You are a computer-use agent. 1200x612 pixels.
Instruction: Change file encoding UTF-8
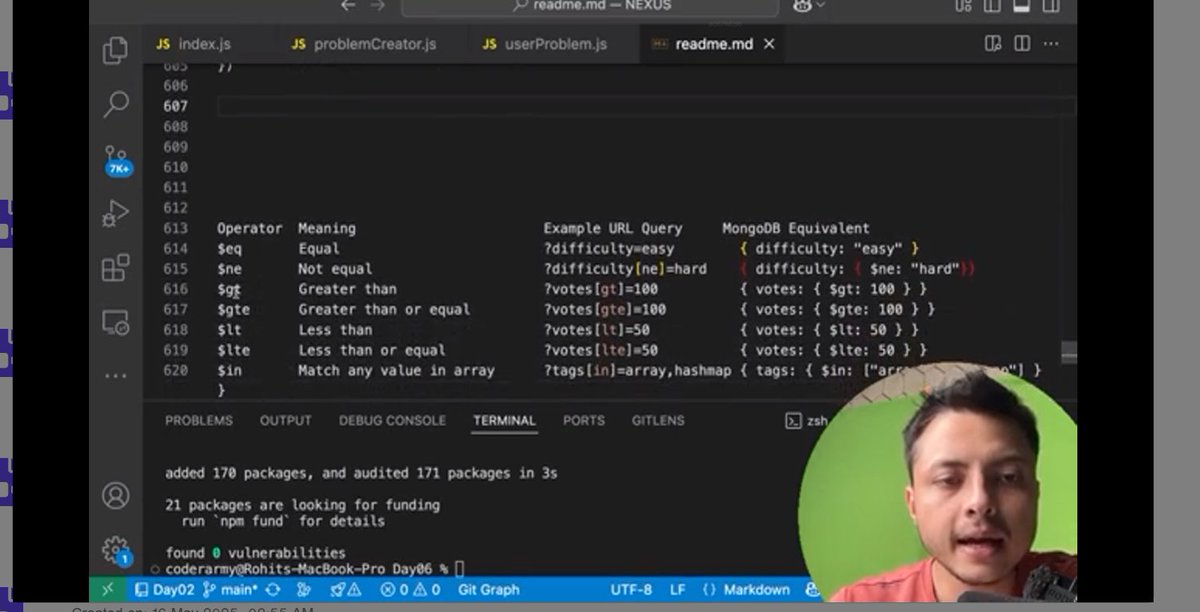click(631, 590)
